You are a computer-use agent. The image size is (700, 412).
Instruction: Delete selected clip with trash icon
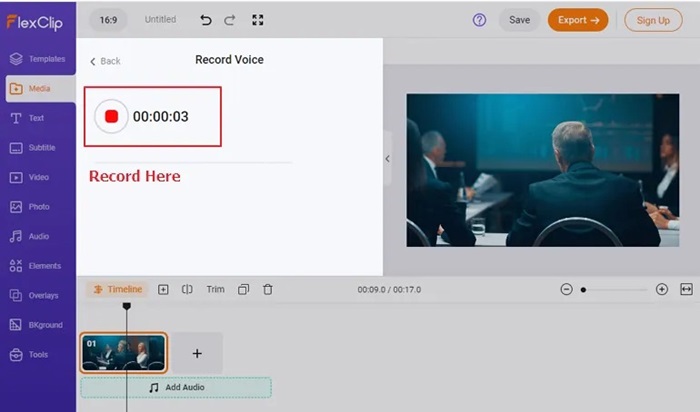(268, 289)
